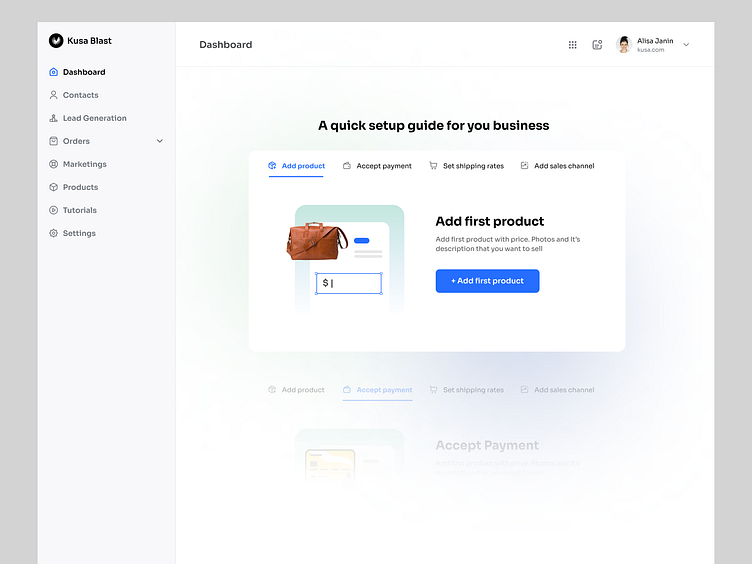Image resolution: width=752 pixels, height=564 pixels.
Task: Select the Add product tab
Action: pos(296,166)
